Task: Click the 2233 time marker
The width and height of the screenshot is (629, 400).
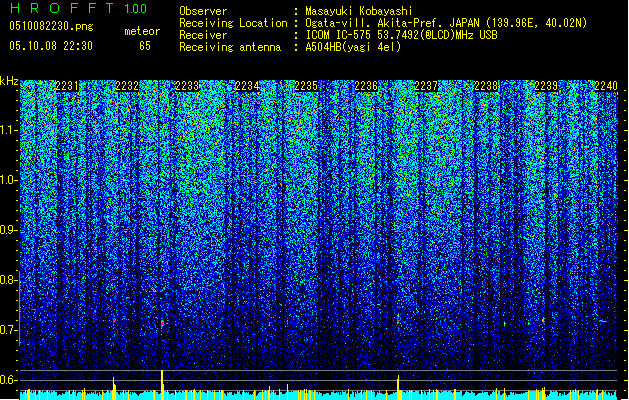Action: (187, 86)
